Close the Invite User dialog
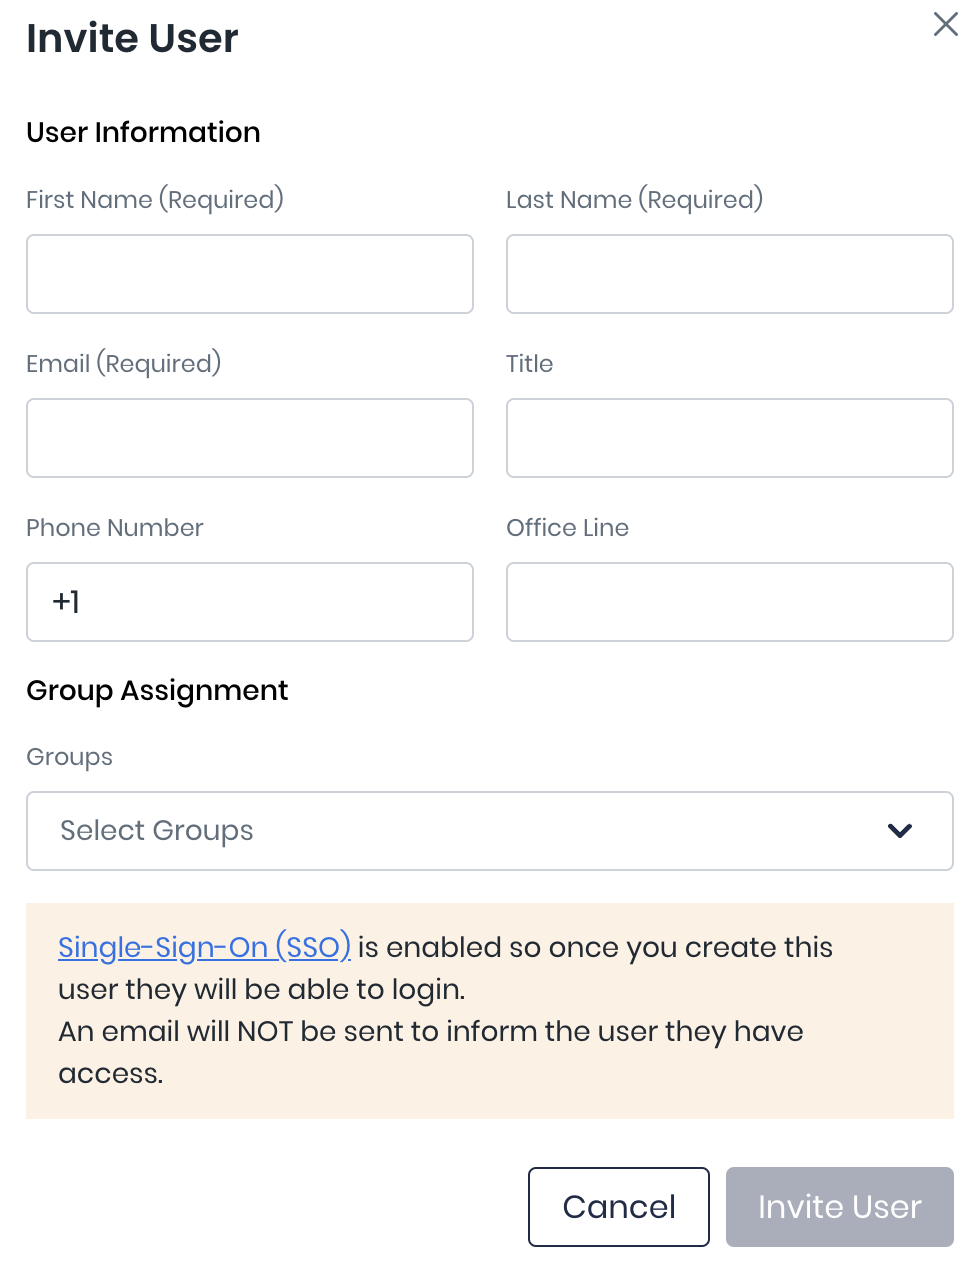978x1262 pixels. [945, 24]
